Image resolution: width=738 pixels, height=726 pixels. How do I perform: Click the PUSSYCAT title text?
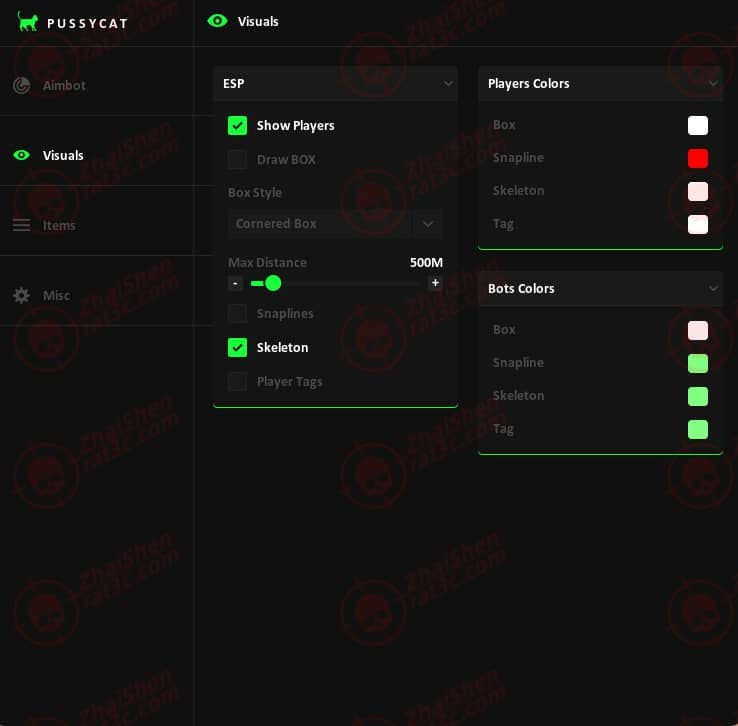coord(87,24)
